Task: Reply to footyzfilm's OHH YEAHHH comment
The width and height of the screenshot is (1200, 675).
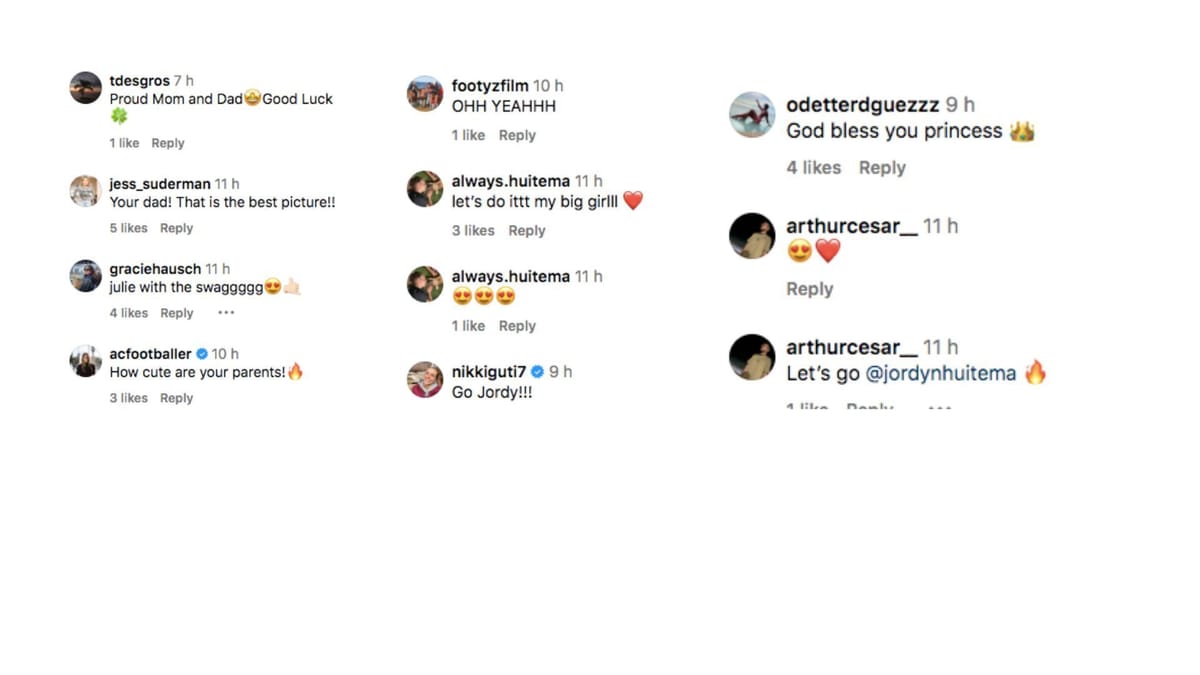Action: tap(517, 135)
